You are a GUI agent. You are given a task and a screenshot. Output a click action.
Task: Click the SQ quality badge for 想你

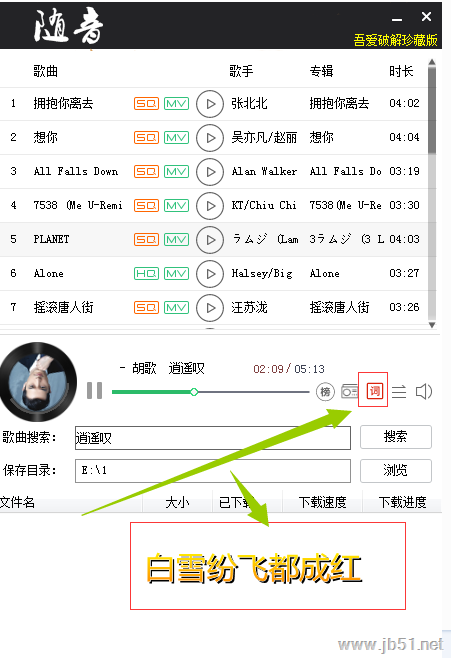146,137
